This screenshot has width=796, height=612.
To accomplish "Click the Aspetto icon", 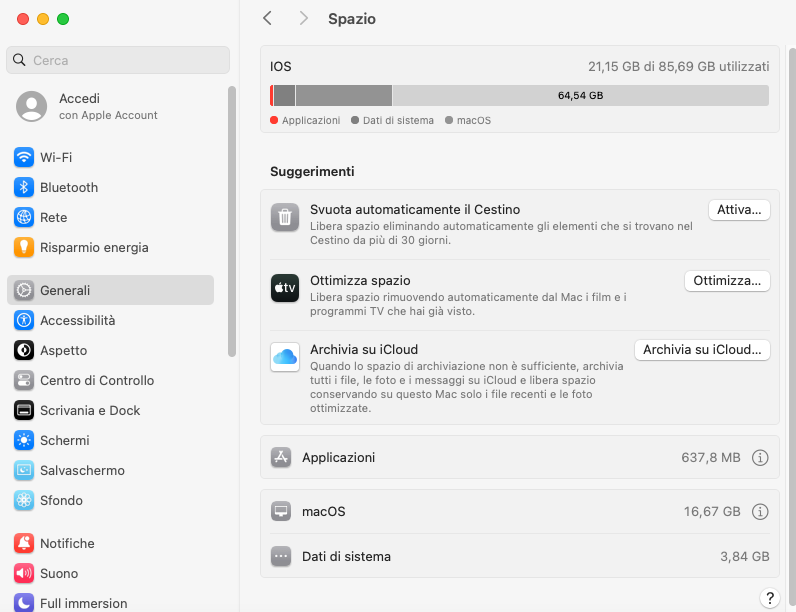I will pos(24,350).
